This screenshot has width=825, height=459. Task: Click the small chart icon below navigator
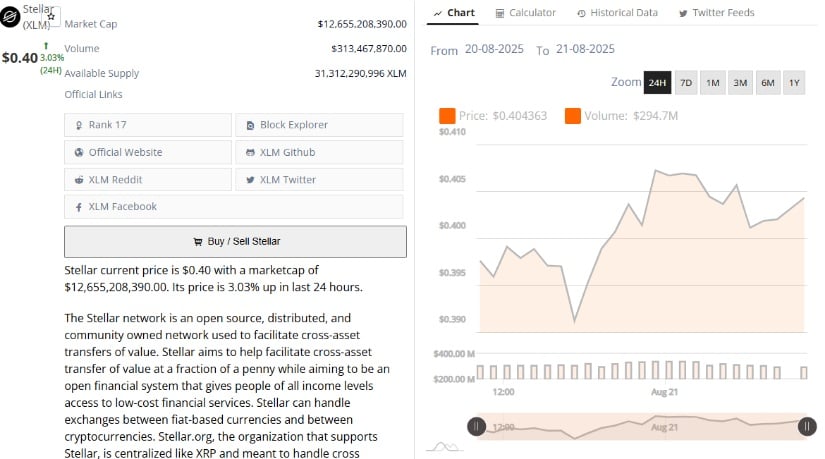pyautogui.click(x=445, y=447)
